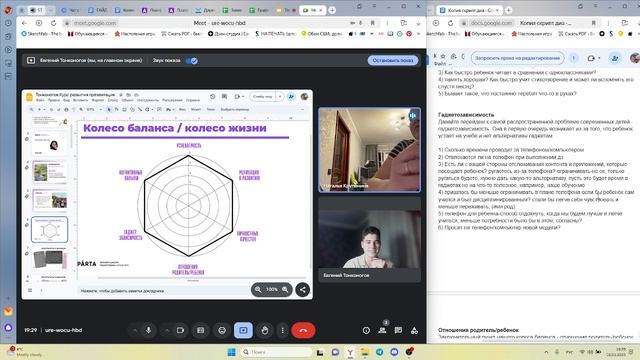Raise hand in the meeting
640x360 pixels.
coord(264,330)
